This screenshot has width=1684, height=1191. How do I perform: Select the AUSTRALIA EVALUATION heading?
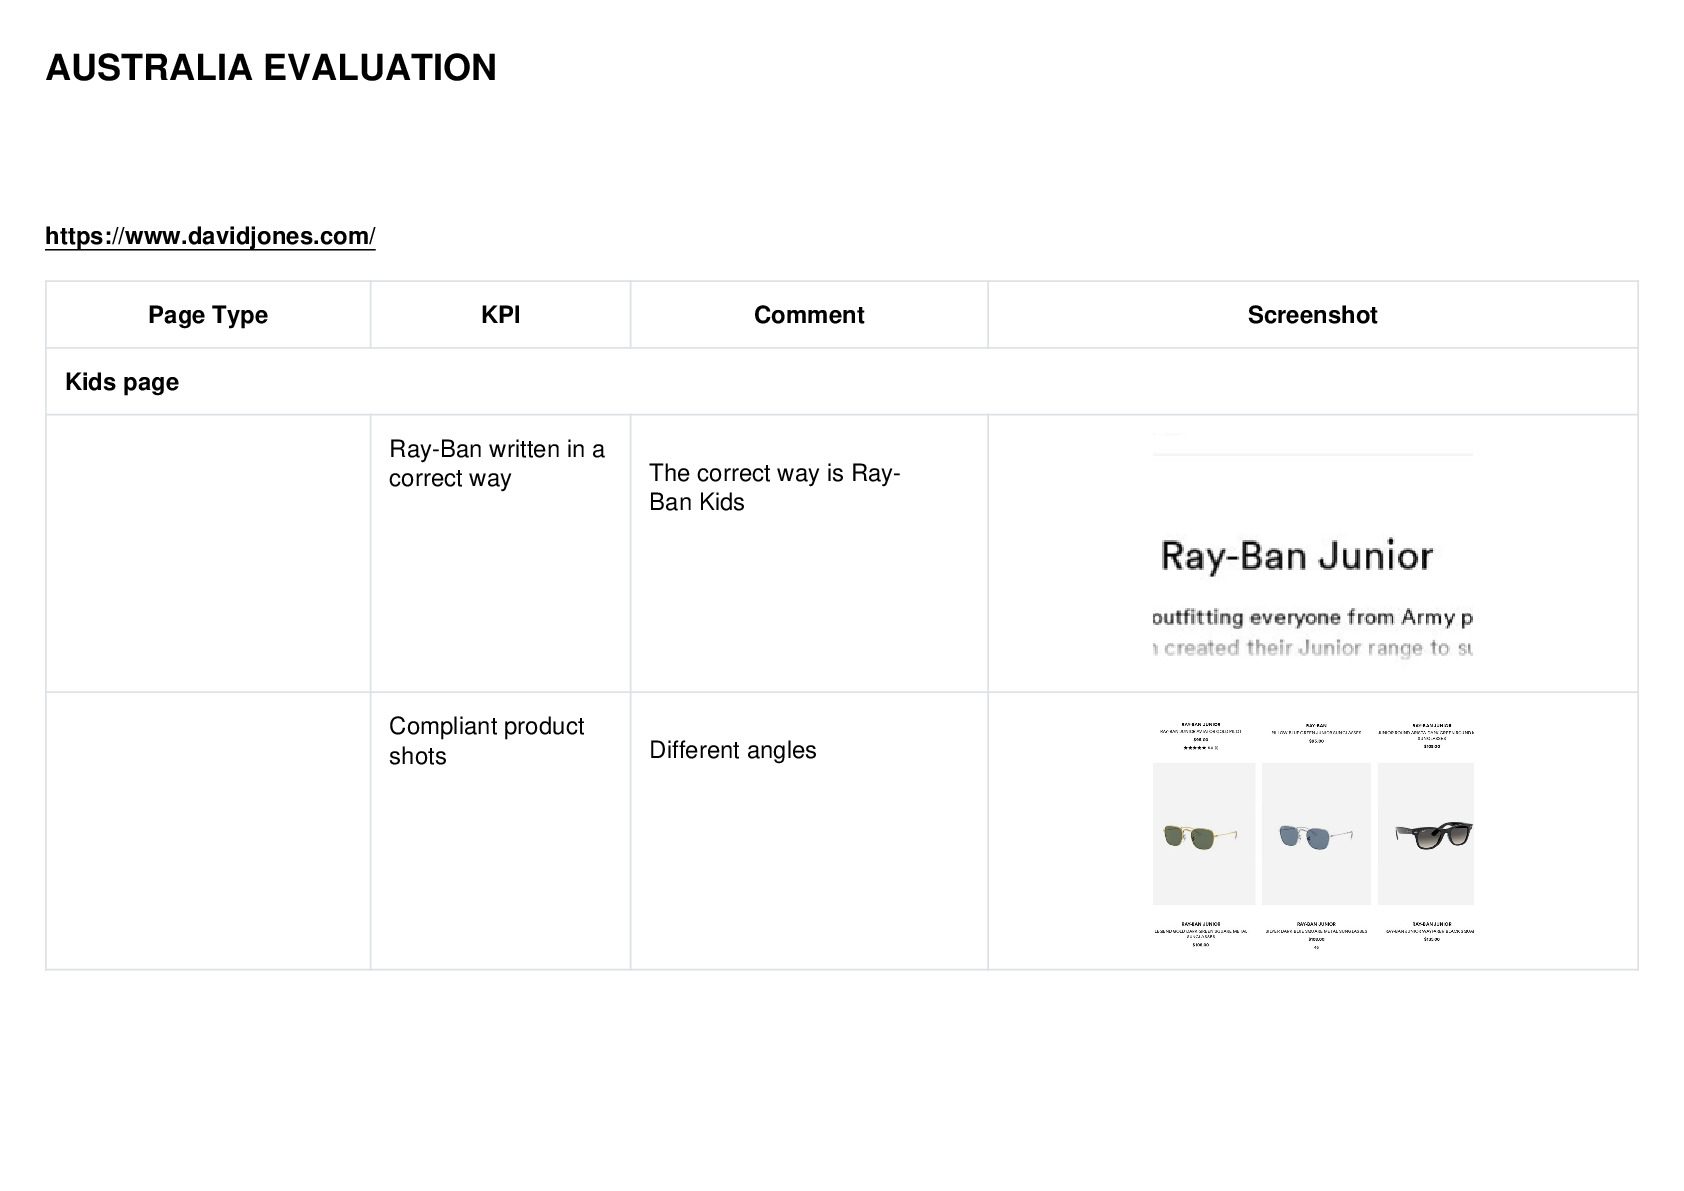coord(271,68)
